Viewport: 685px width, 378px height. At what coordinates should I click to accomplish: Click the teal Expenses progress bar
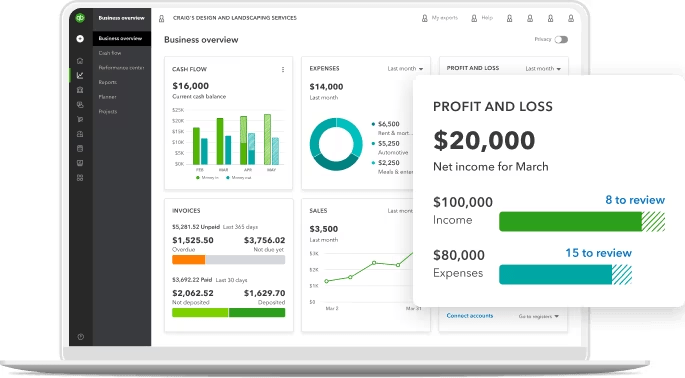coord(566,275)
